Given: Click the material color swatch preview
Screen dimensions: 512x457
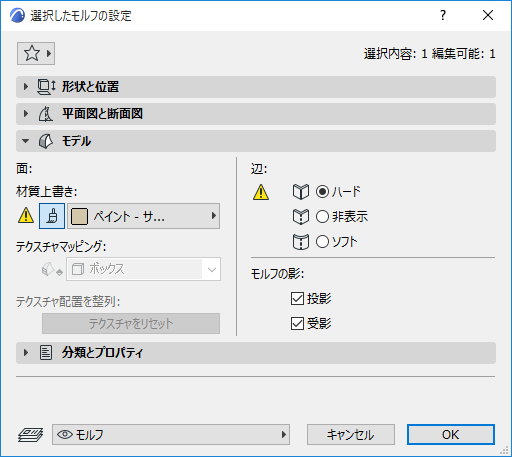Looking at the screenshot, I should coord(79,216).
